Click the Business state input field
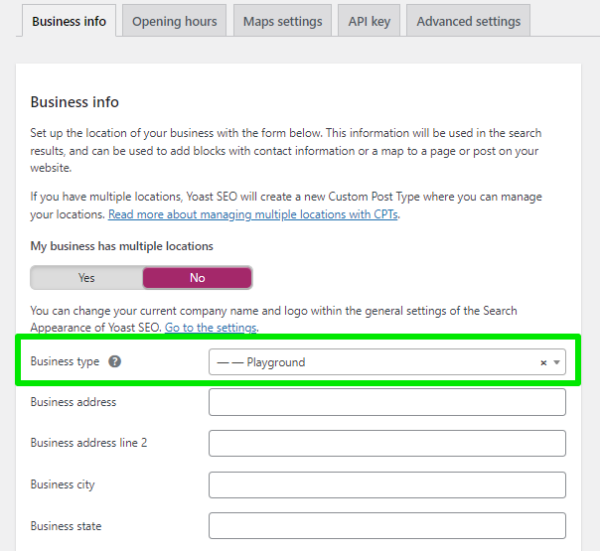 [387, 526]
